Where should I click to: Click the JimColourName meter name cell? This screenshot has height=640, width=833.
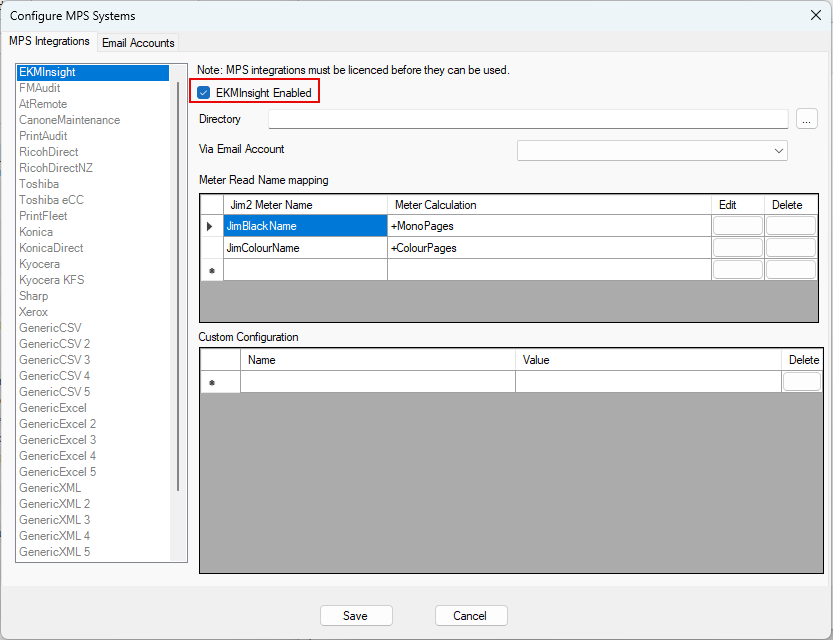305,248
